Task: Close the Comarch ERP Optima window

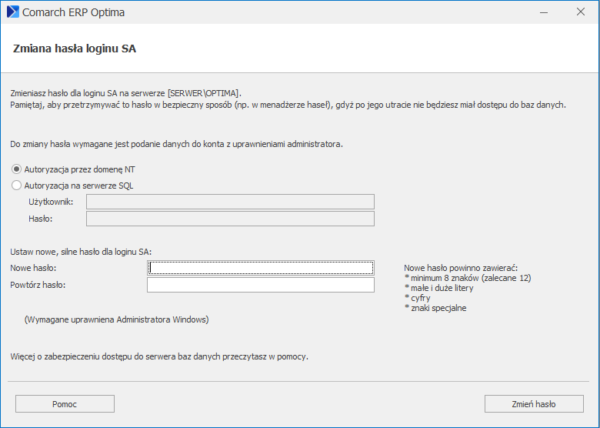Action: coord(580,12)
